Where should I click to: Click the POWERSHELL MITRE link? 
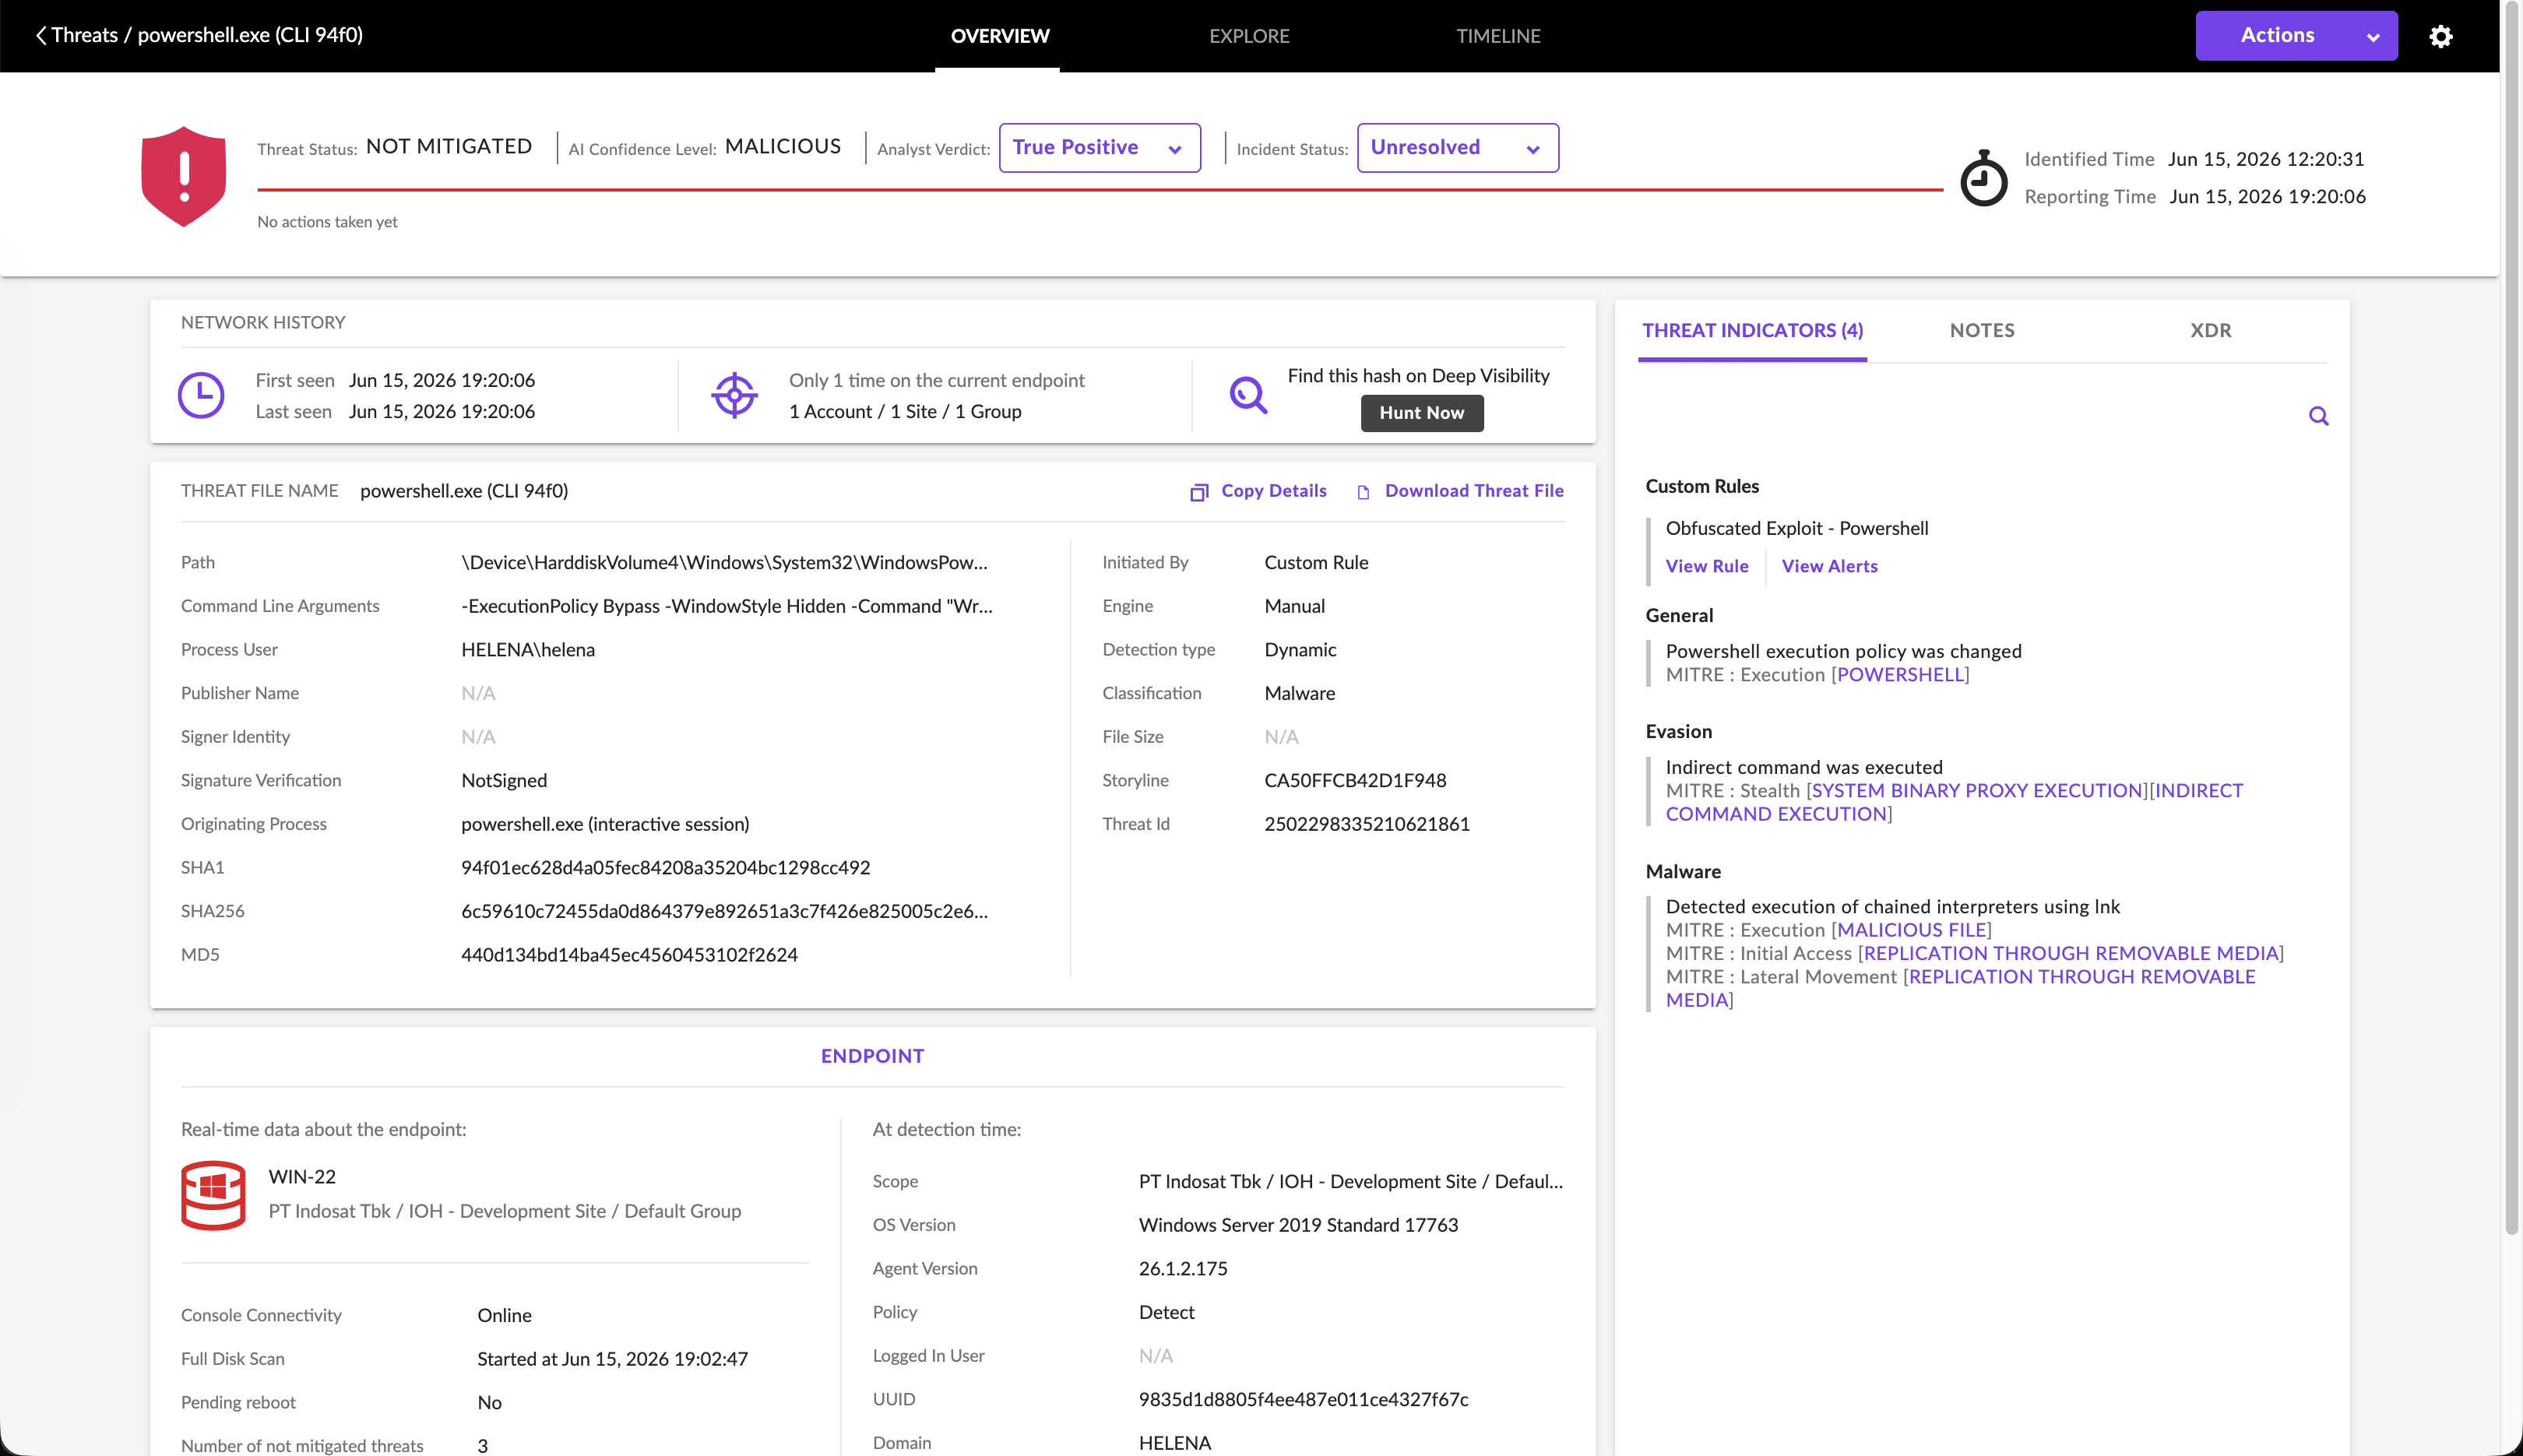(x=1900, y=675)
